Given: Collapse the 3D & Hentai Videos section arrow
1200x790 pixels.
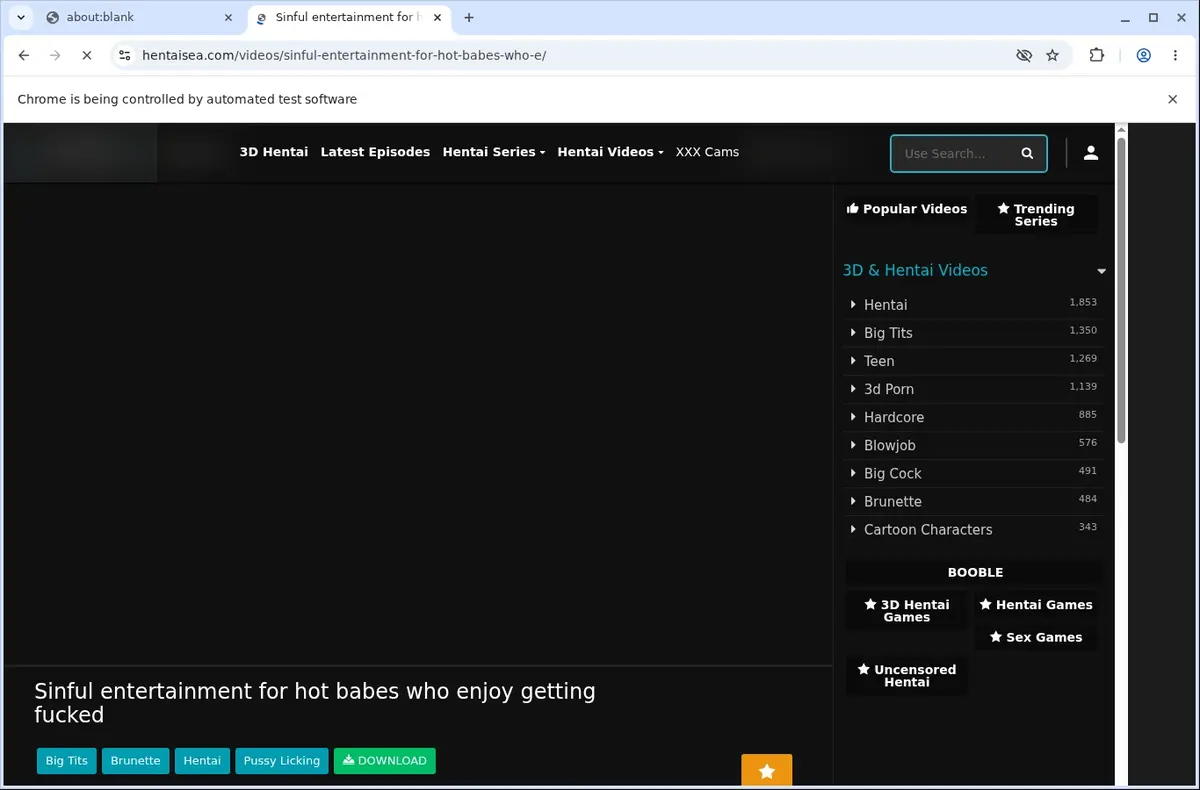Looking at the screenshot, I should (1101, 271).
